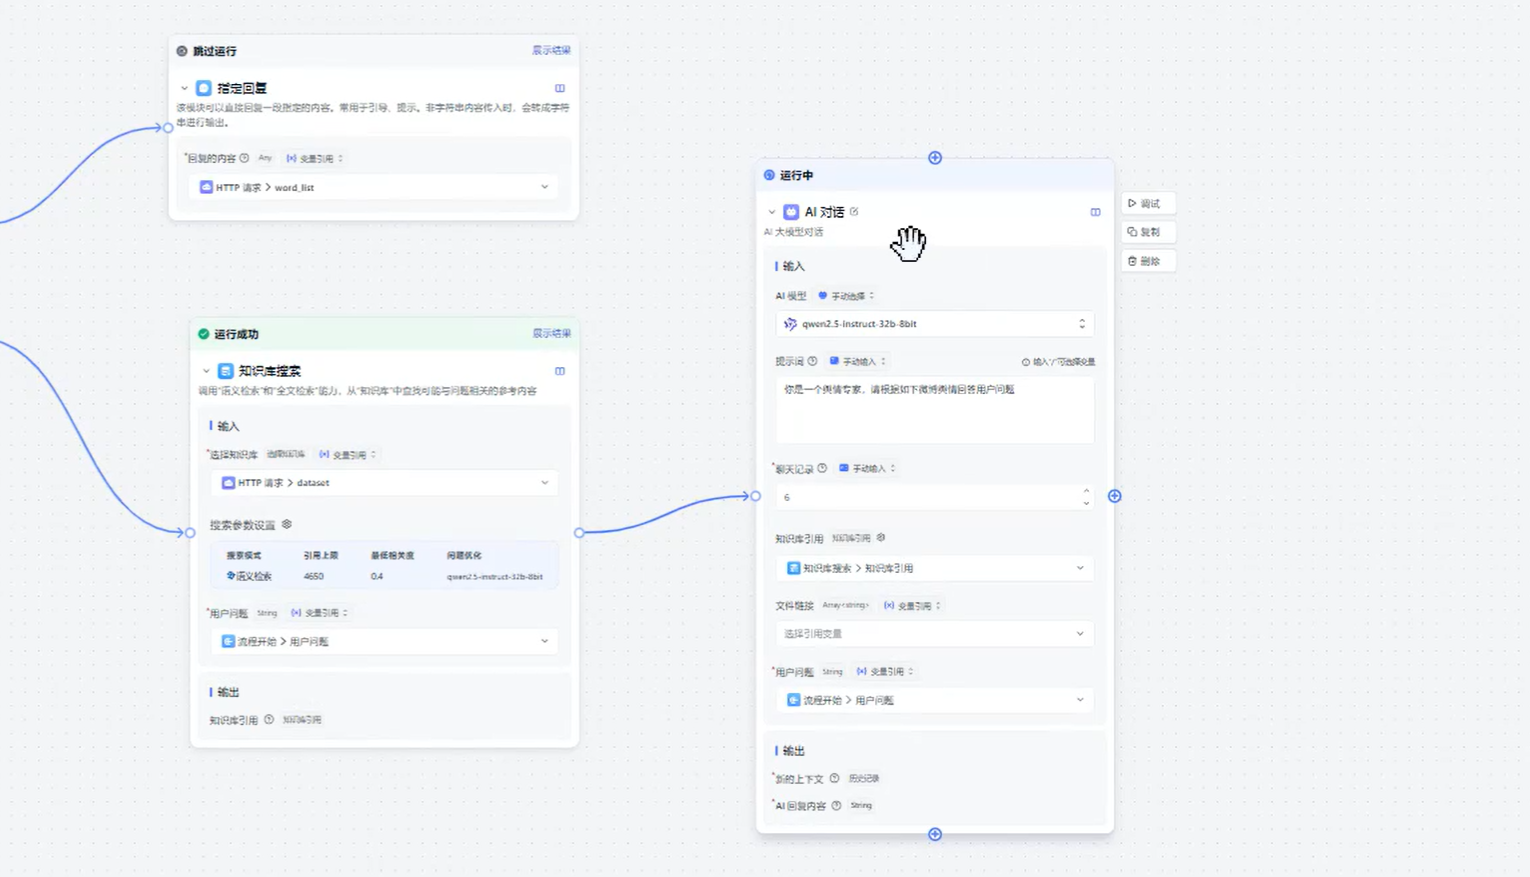Click the prompt text area of AI 对话
The image size is (1530, 877).
(934, 410)
